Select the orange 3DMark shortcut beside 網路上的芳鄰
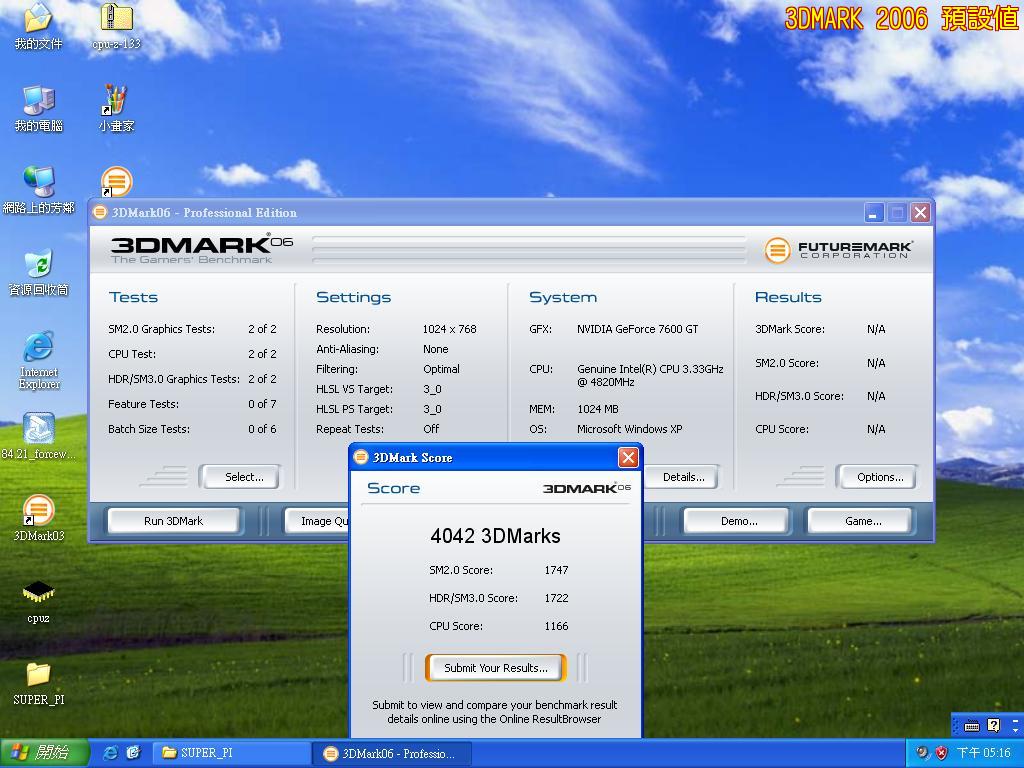This screenshot has width=1024, height=768. pos(116,182)
